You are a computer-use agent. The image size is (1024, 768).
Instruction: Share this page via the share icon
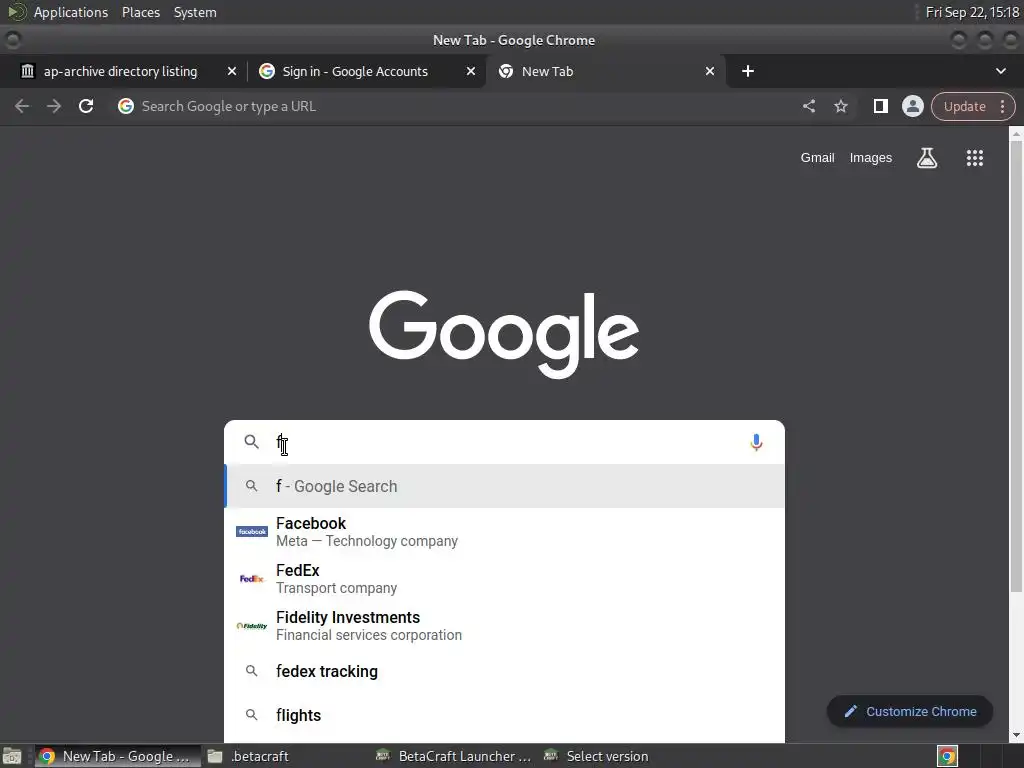tap(808, 106)
